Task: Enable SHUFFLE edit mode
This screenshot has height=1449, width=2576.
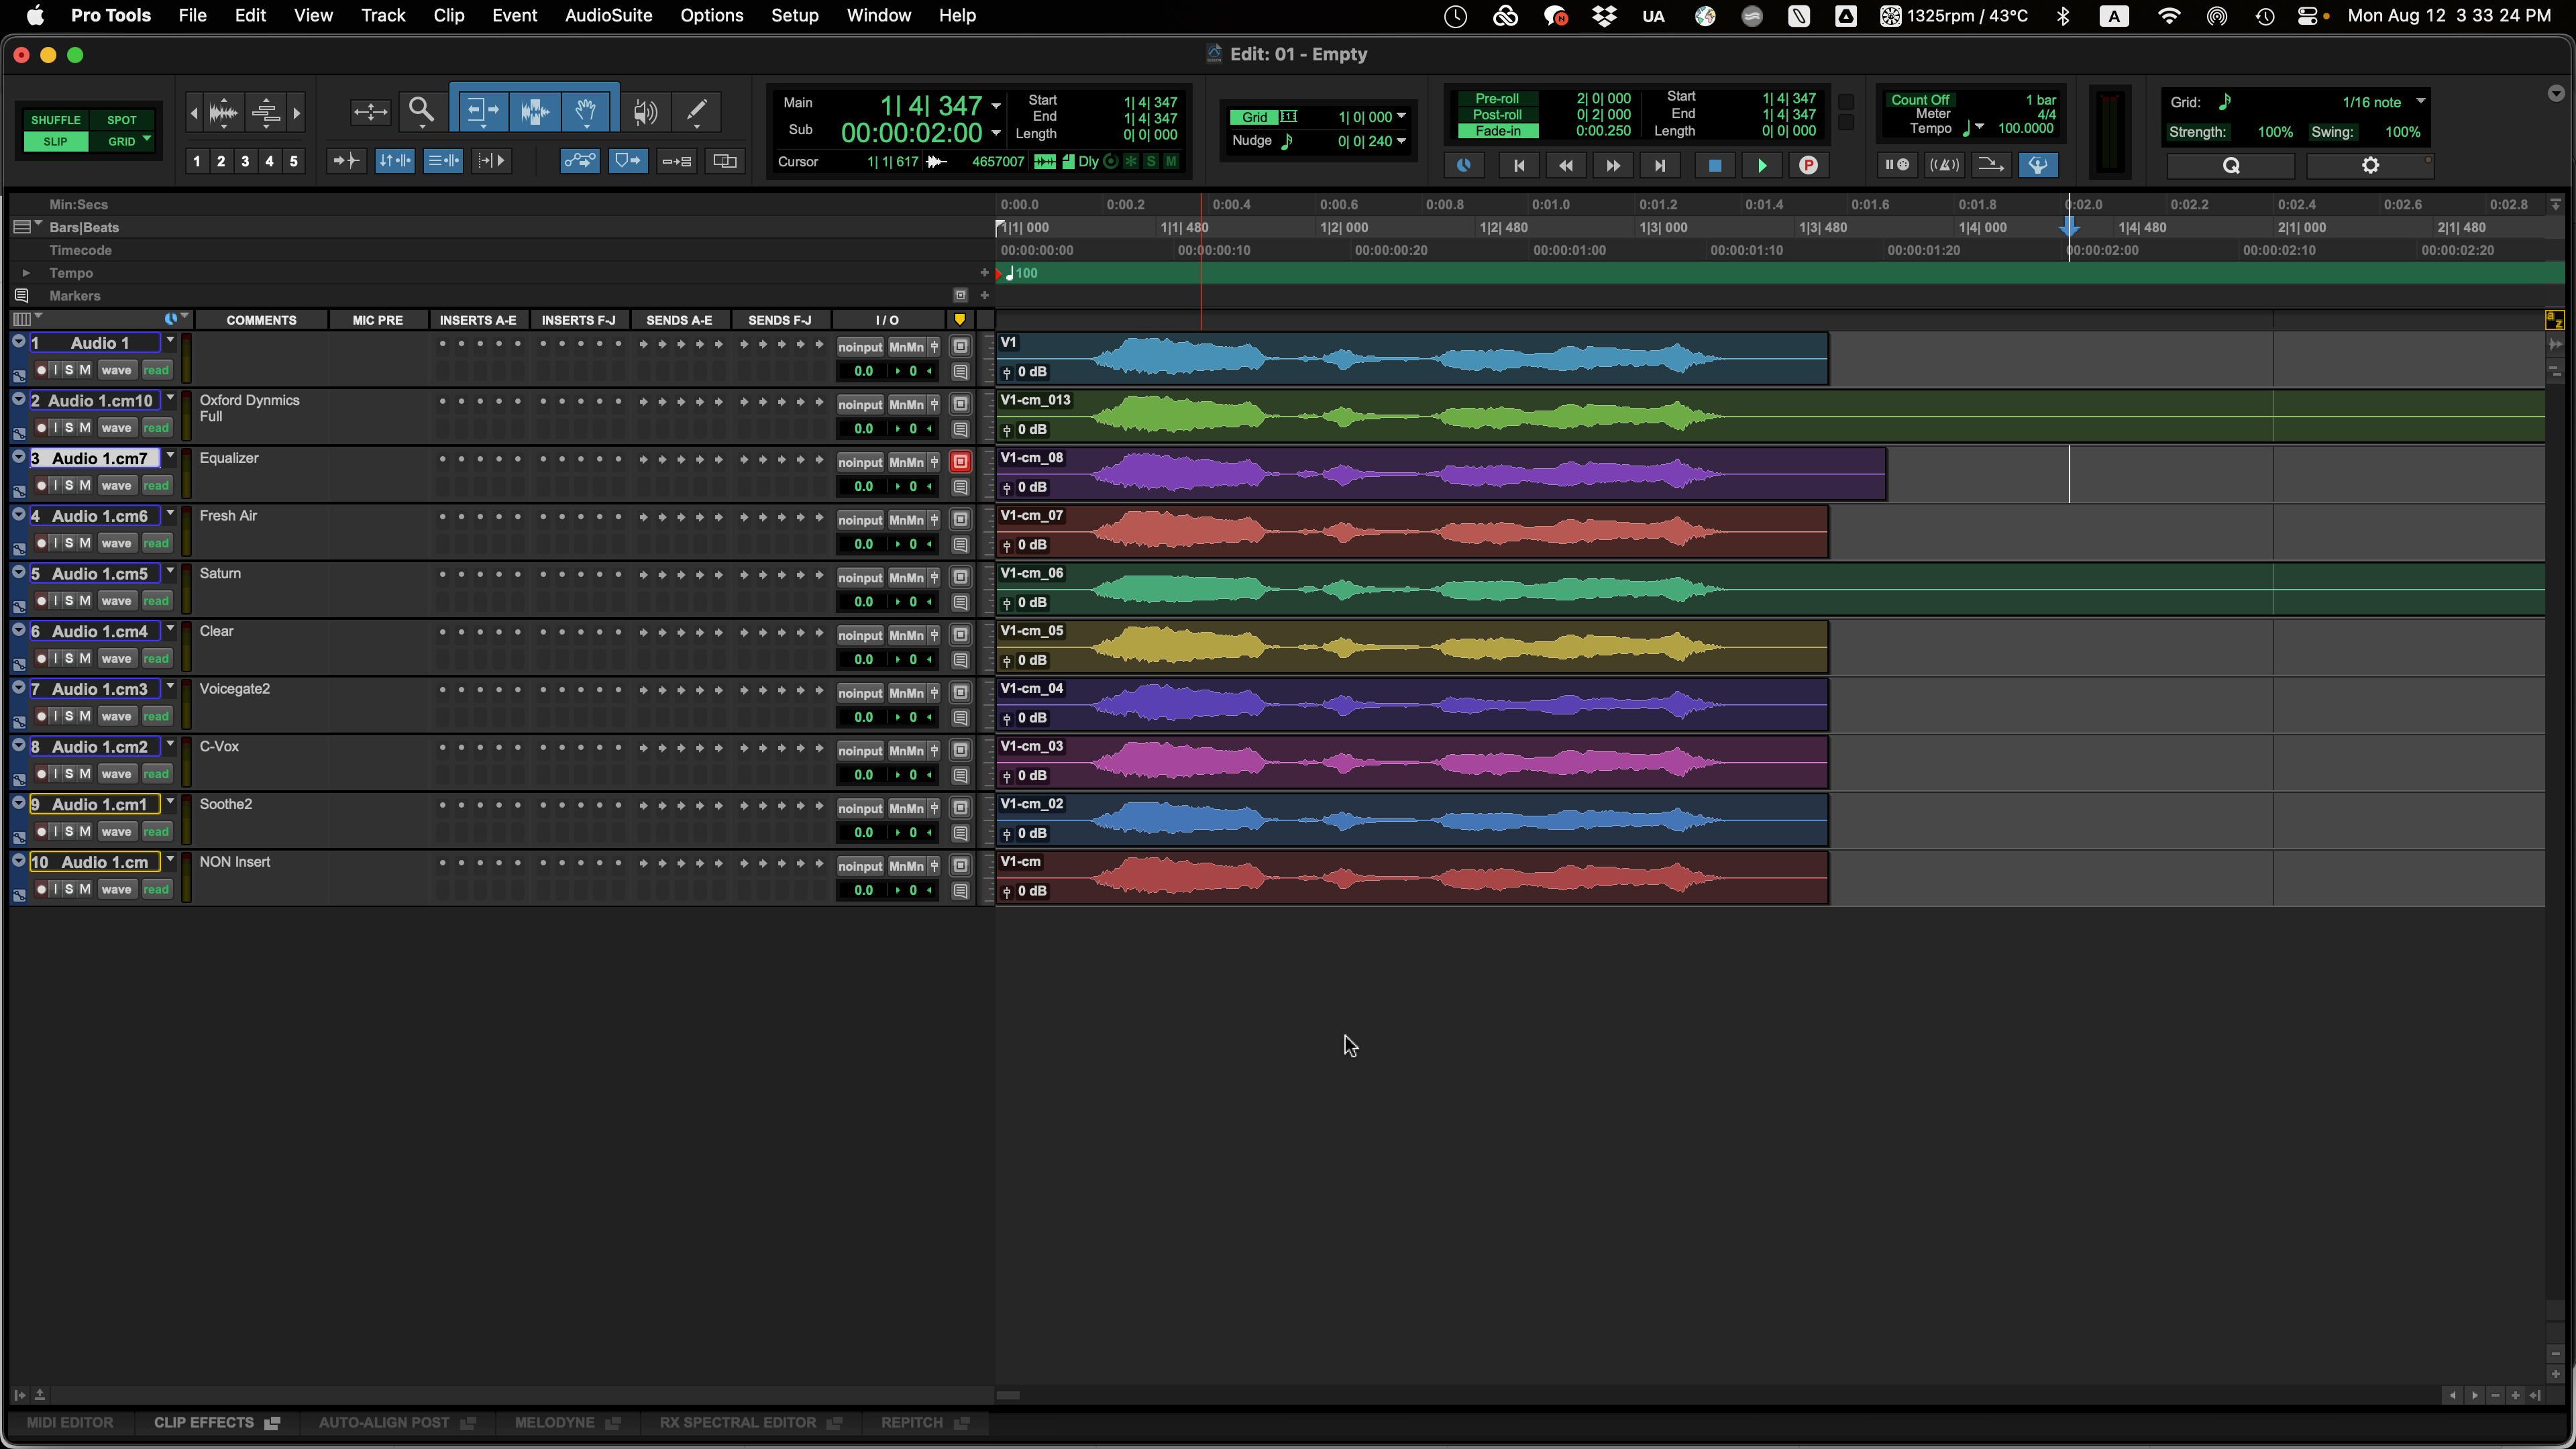Action: tap(55, 120)
